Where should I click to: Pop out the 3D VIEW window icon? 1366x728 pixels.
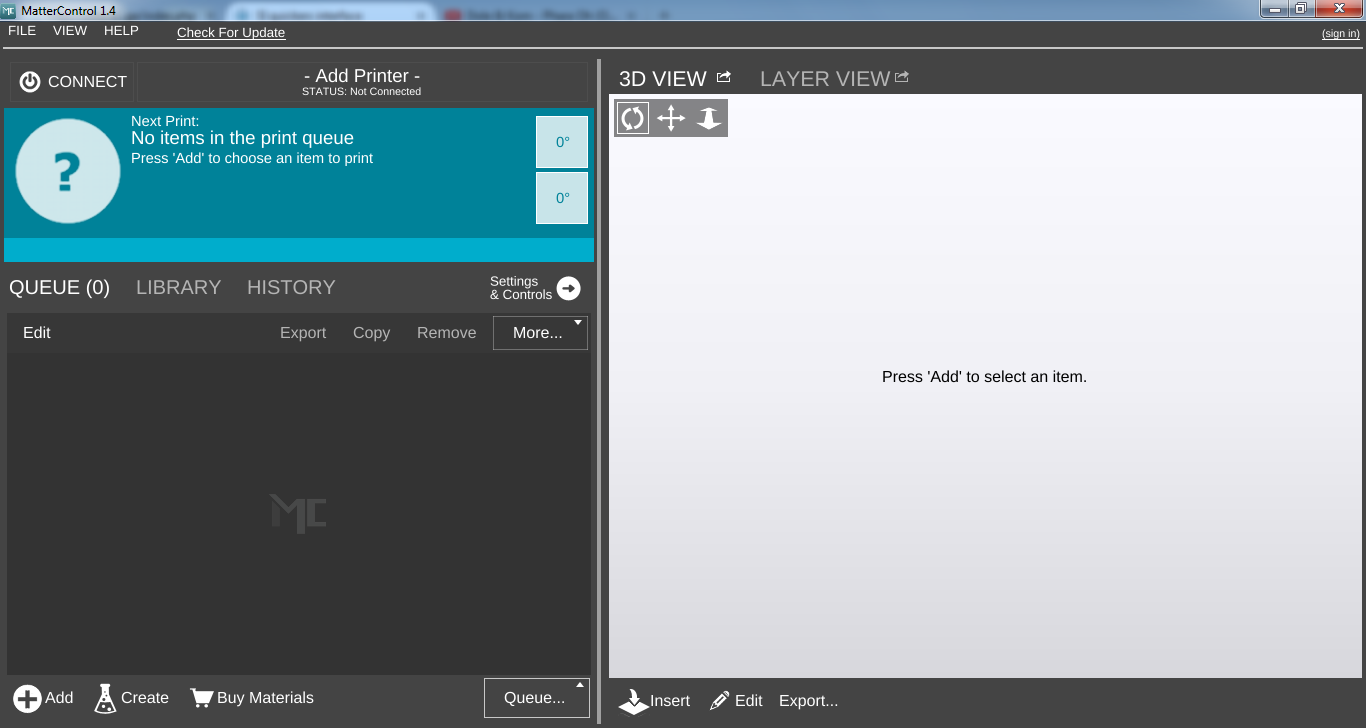724,77
